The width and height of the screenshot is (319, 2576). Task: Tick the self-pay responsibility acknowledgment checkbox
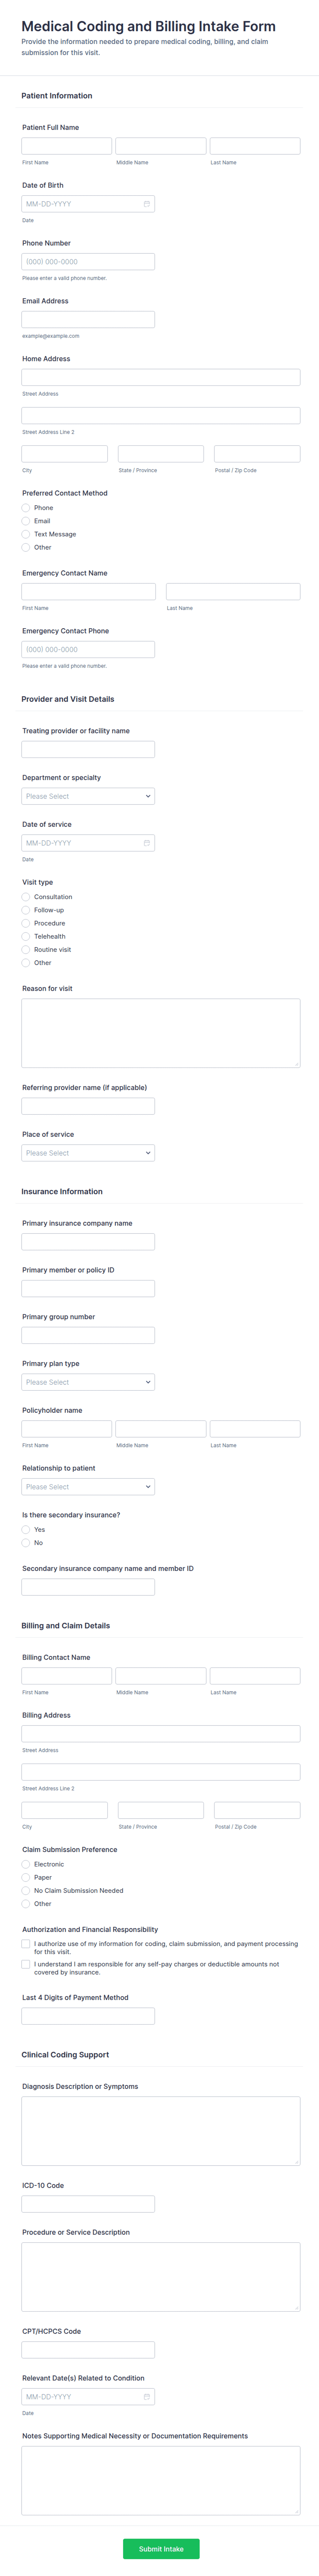click(26, 1964)
